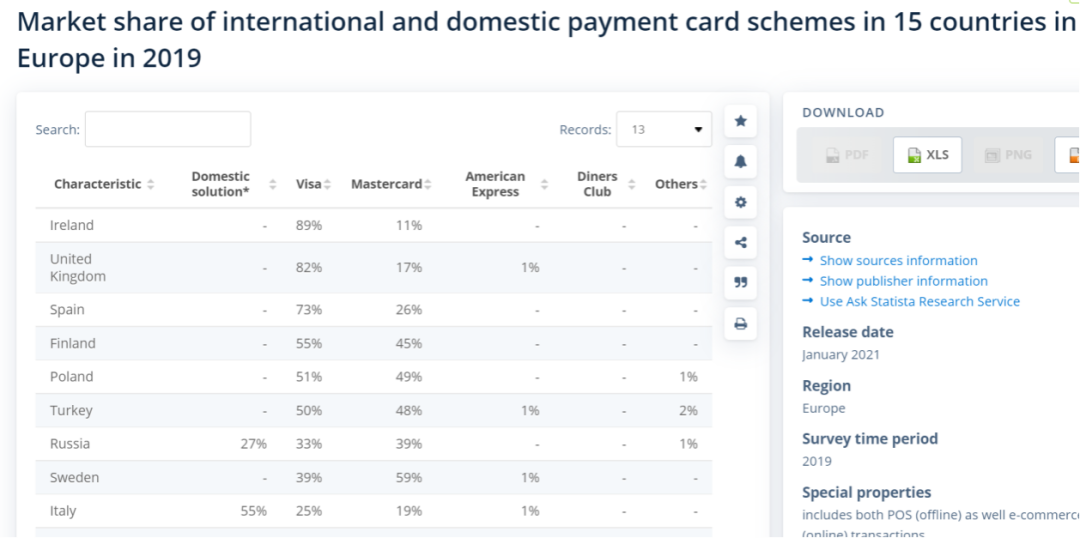The width and height of the screenshot is (1080, 538).
Task: Open the Records count dropdown
Action: point(664,129)
